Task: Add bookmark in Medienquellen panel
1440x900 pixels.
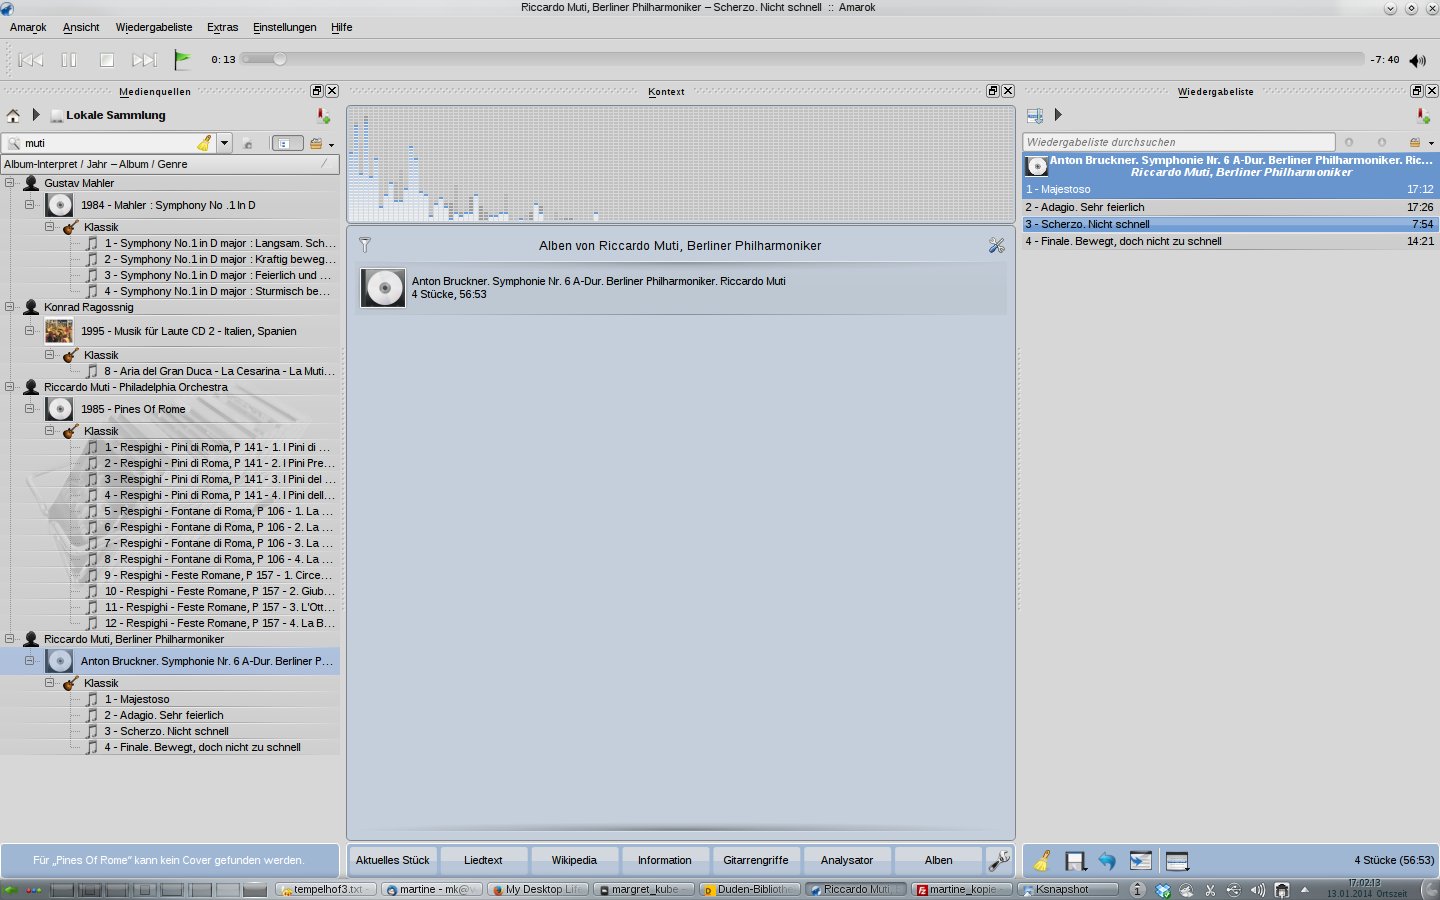Action: 323,116
